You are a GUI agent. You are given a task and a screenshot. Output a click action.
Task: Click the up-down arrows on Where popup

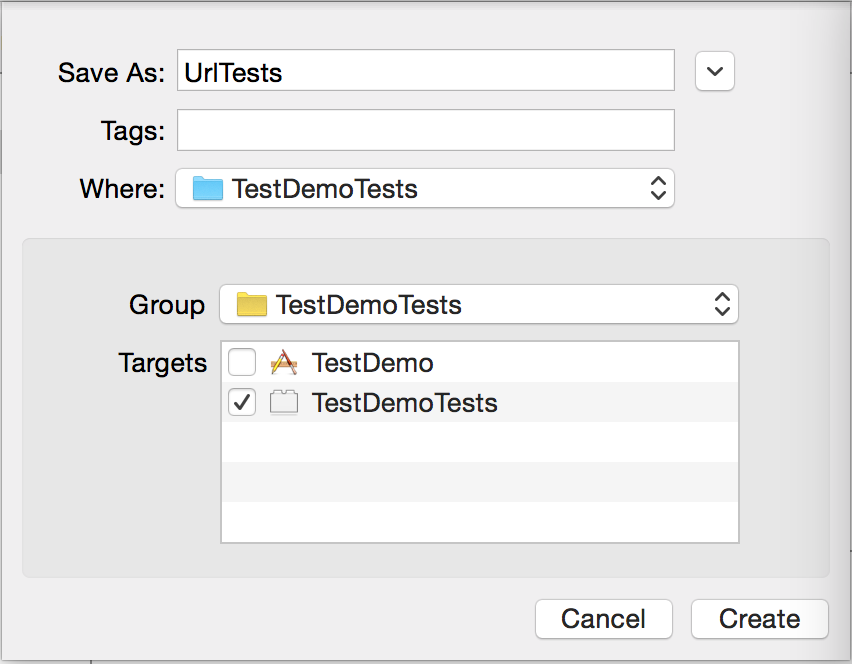tap(657, 188)
